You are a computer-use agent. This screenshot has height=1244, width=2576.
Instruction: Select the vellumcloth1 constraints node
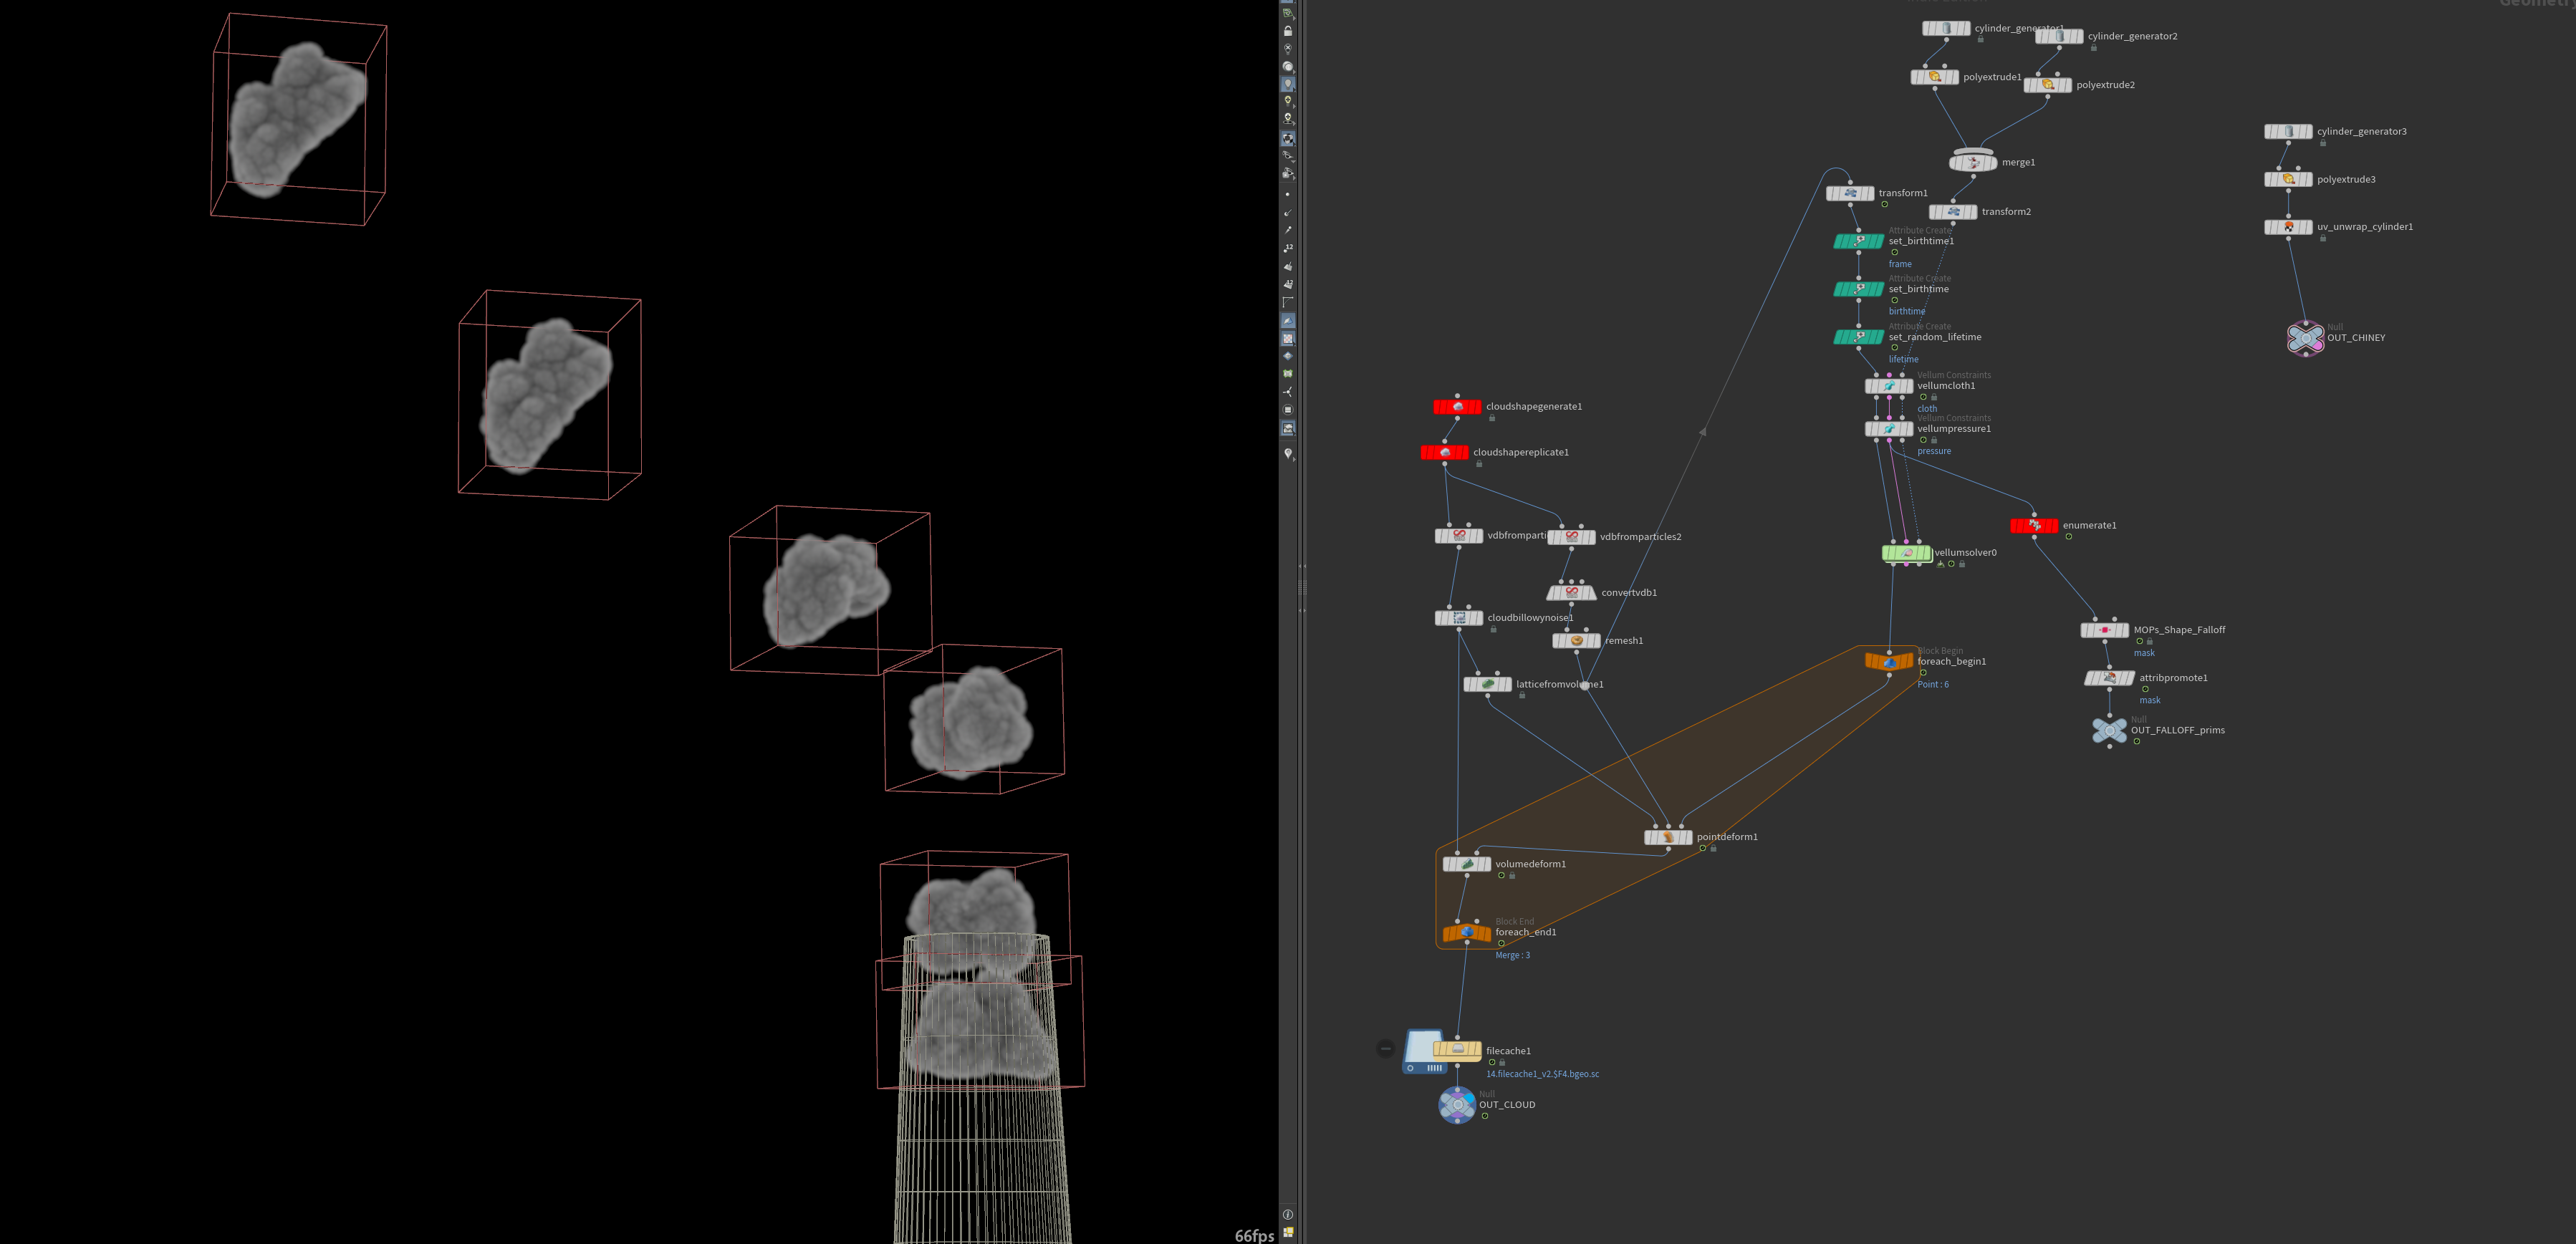[1889, 386]
